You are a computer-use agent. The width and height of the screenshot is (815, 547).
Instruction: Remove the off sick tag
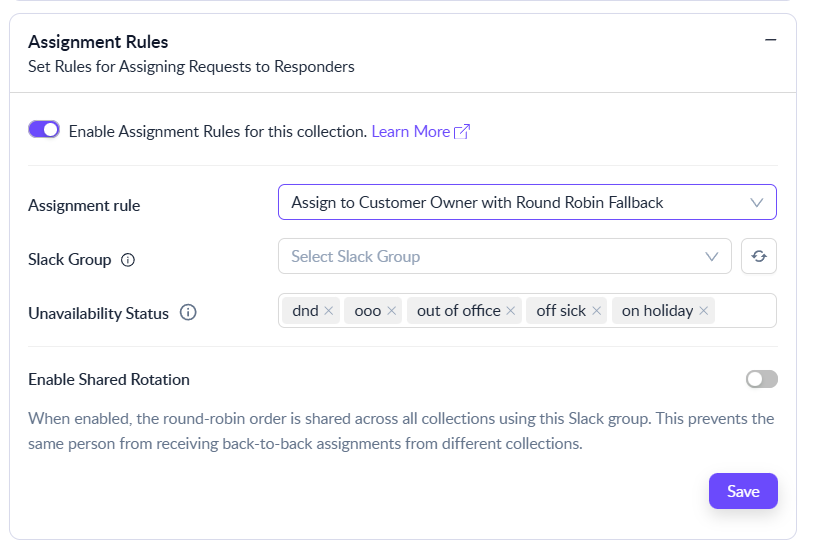[596, 311]
